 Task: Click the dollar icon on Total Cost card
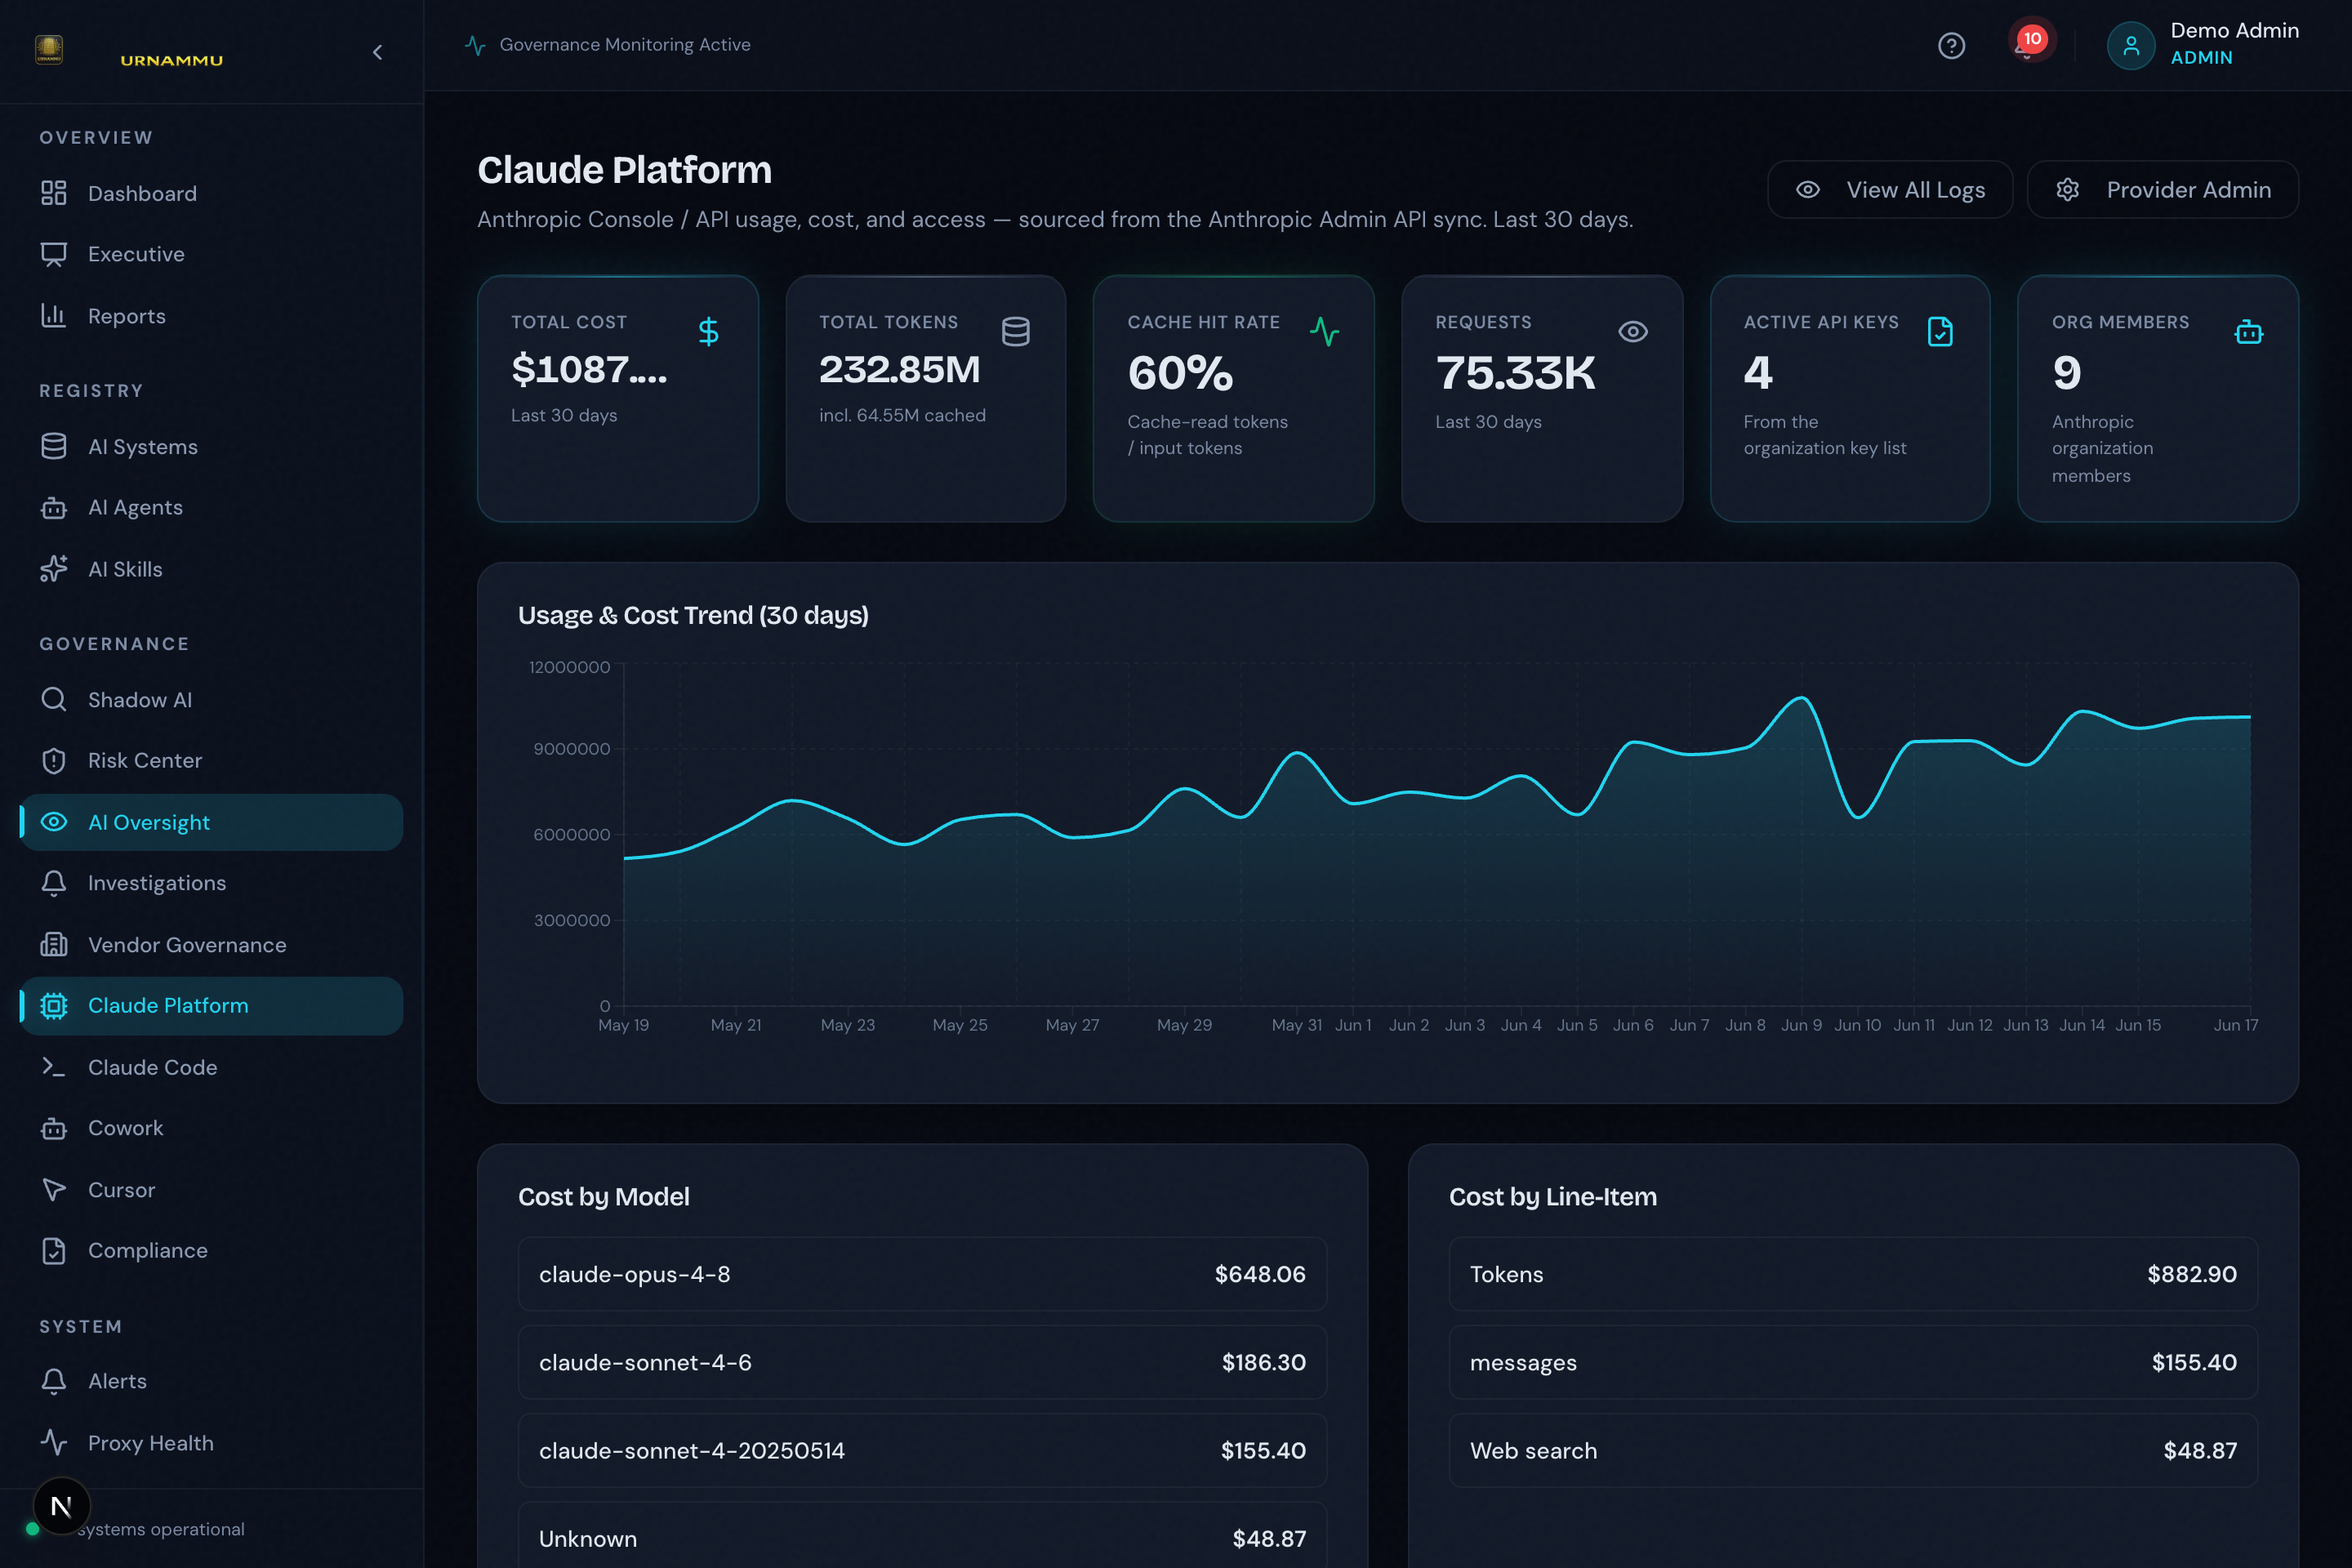click(708, 331)
